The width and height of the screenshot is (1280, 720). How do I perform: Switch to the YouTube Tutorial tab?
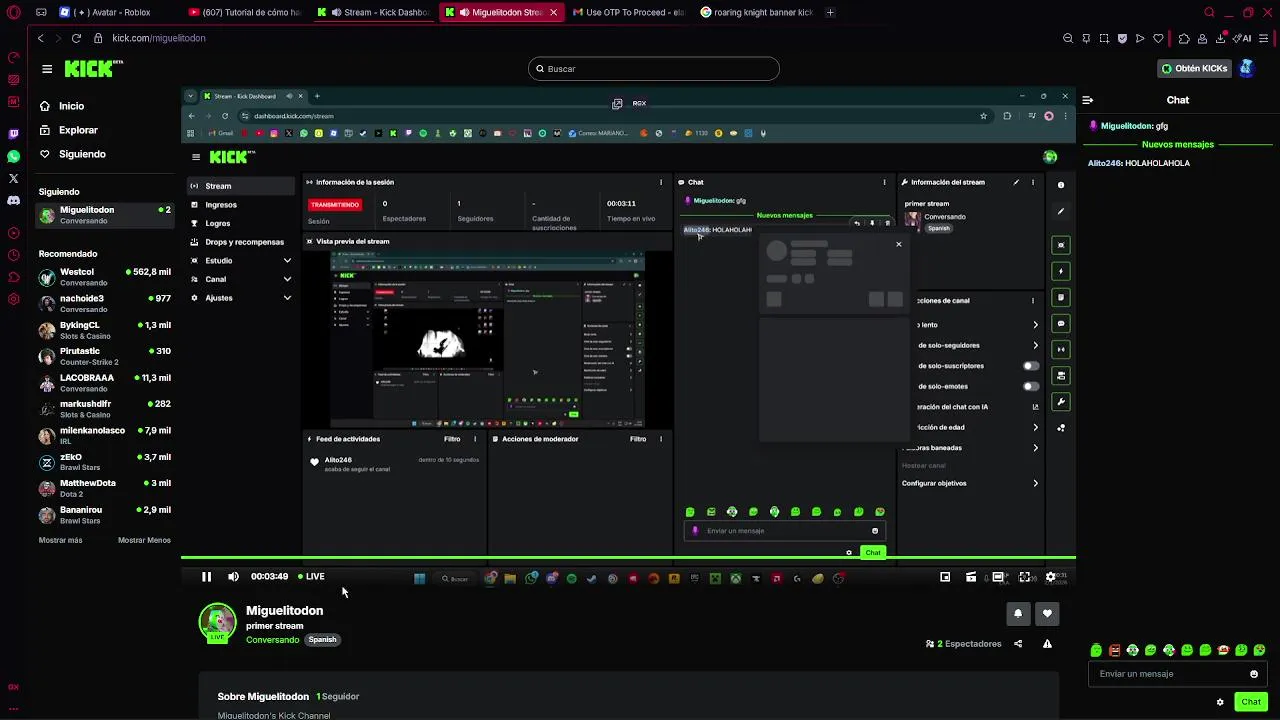pos(245,13)
